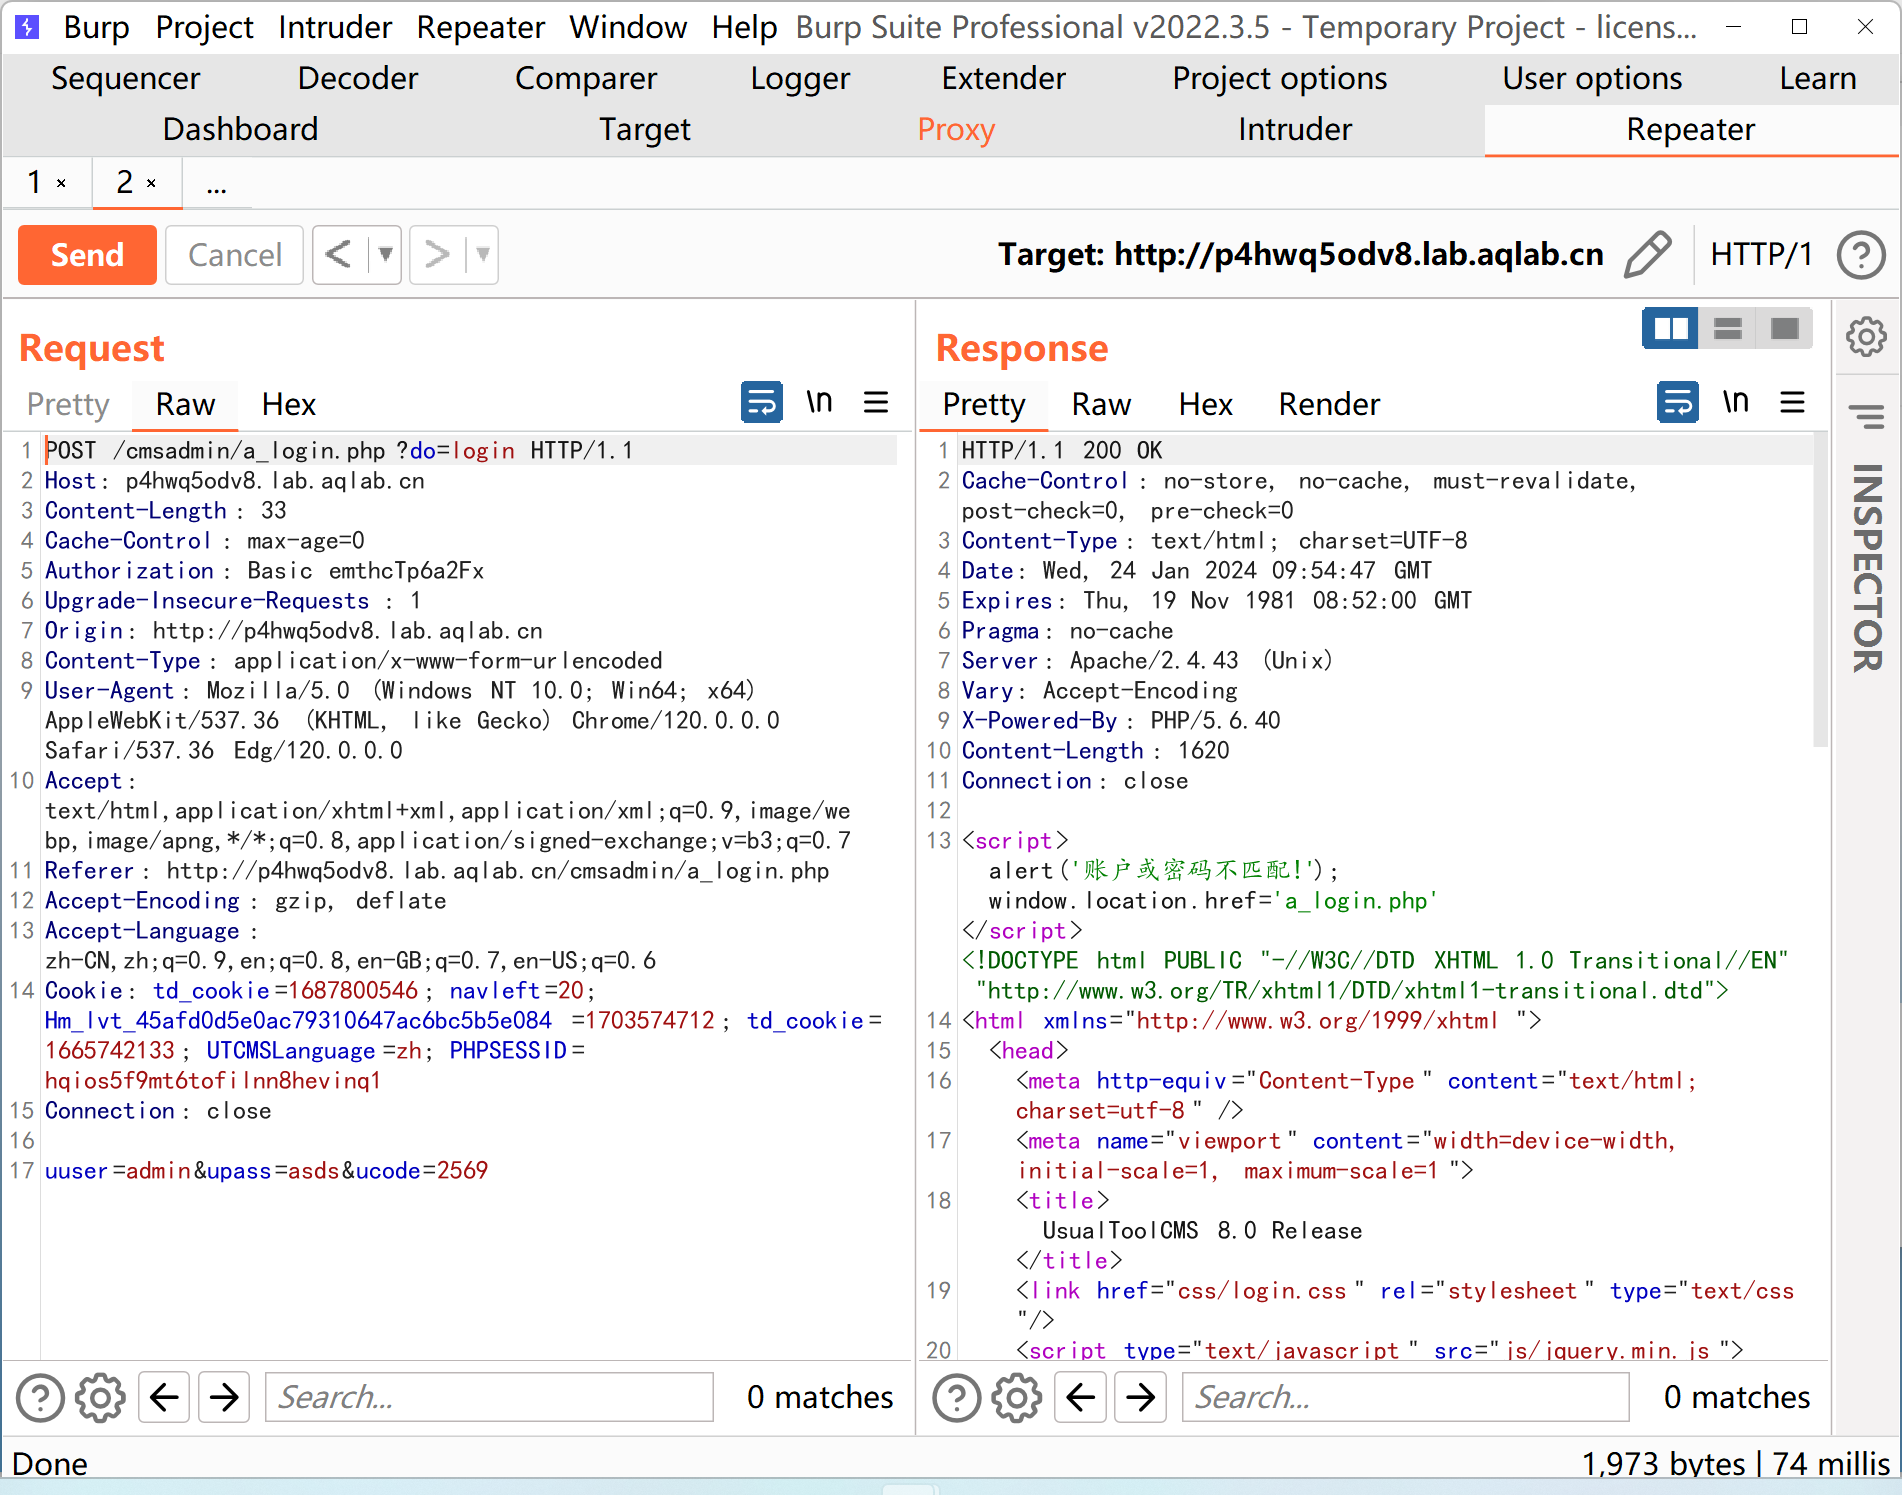
Task: Click the request search input field
Action: (489, 1397)
